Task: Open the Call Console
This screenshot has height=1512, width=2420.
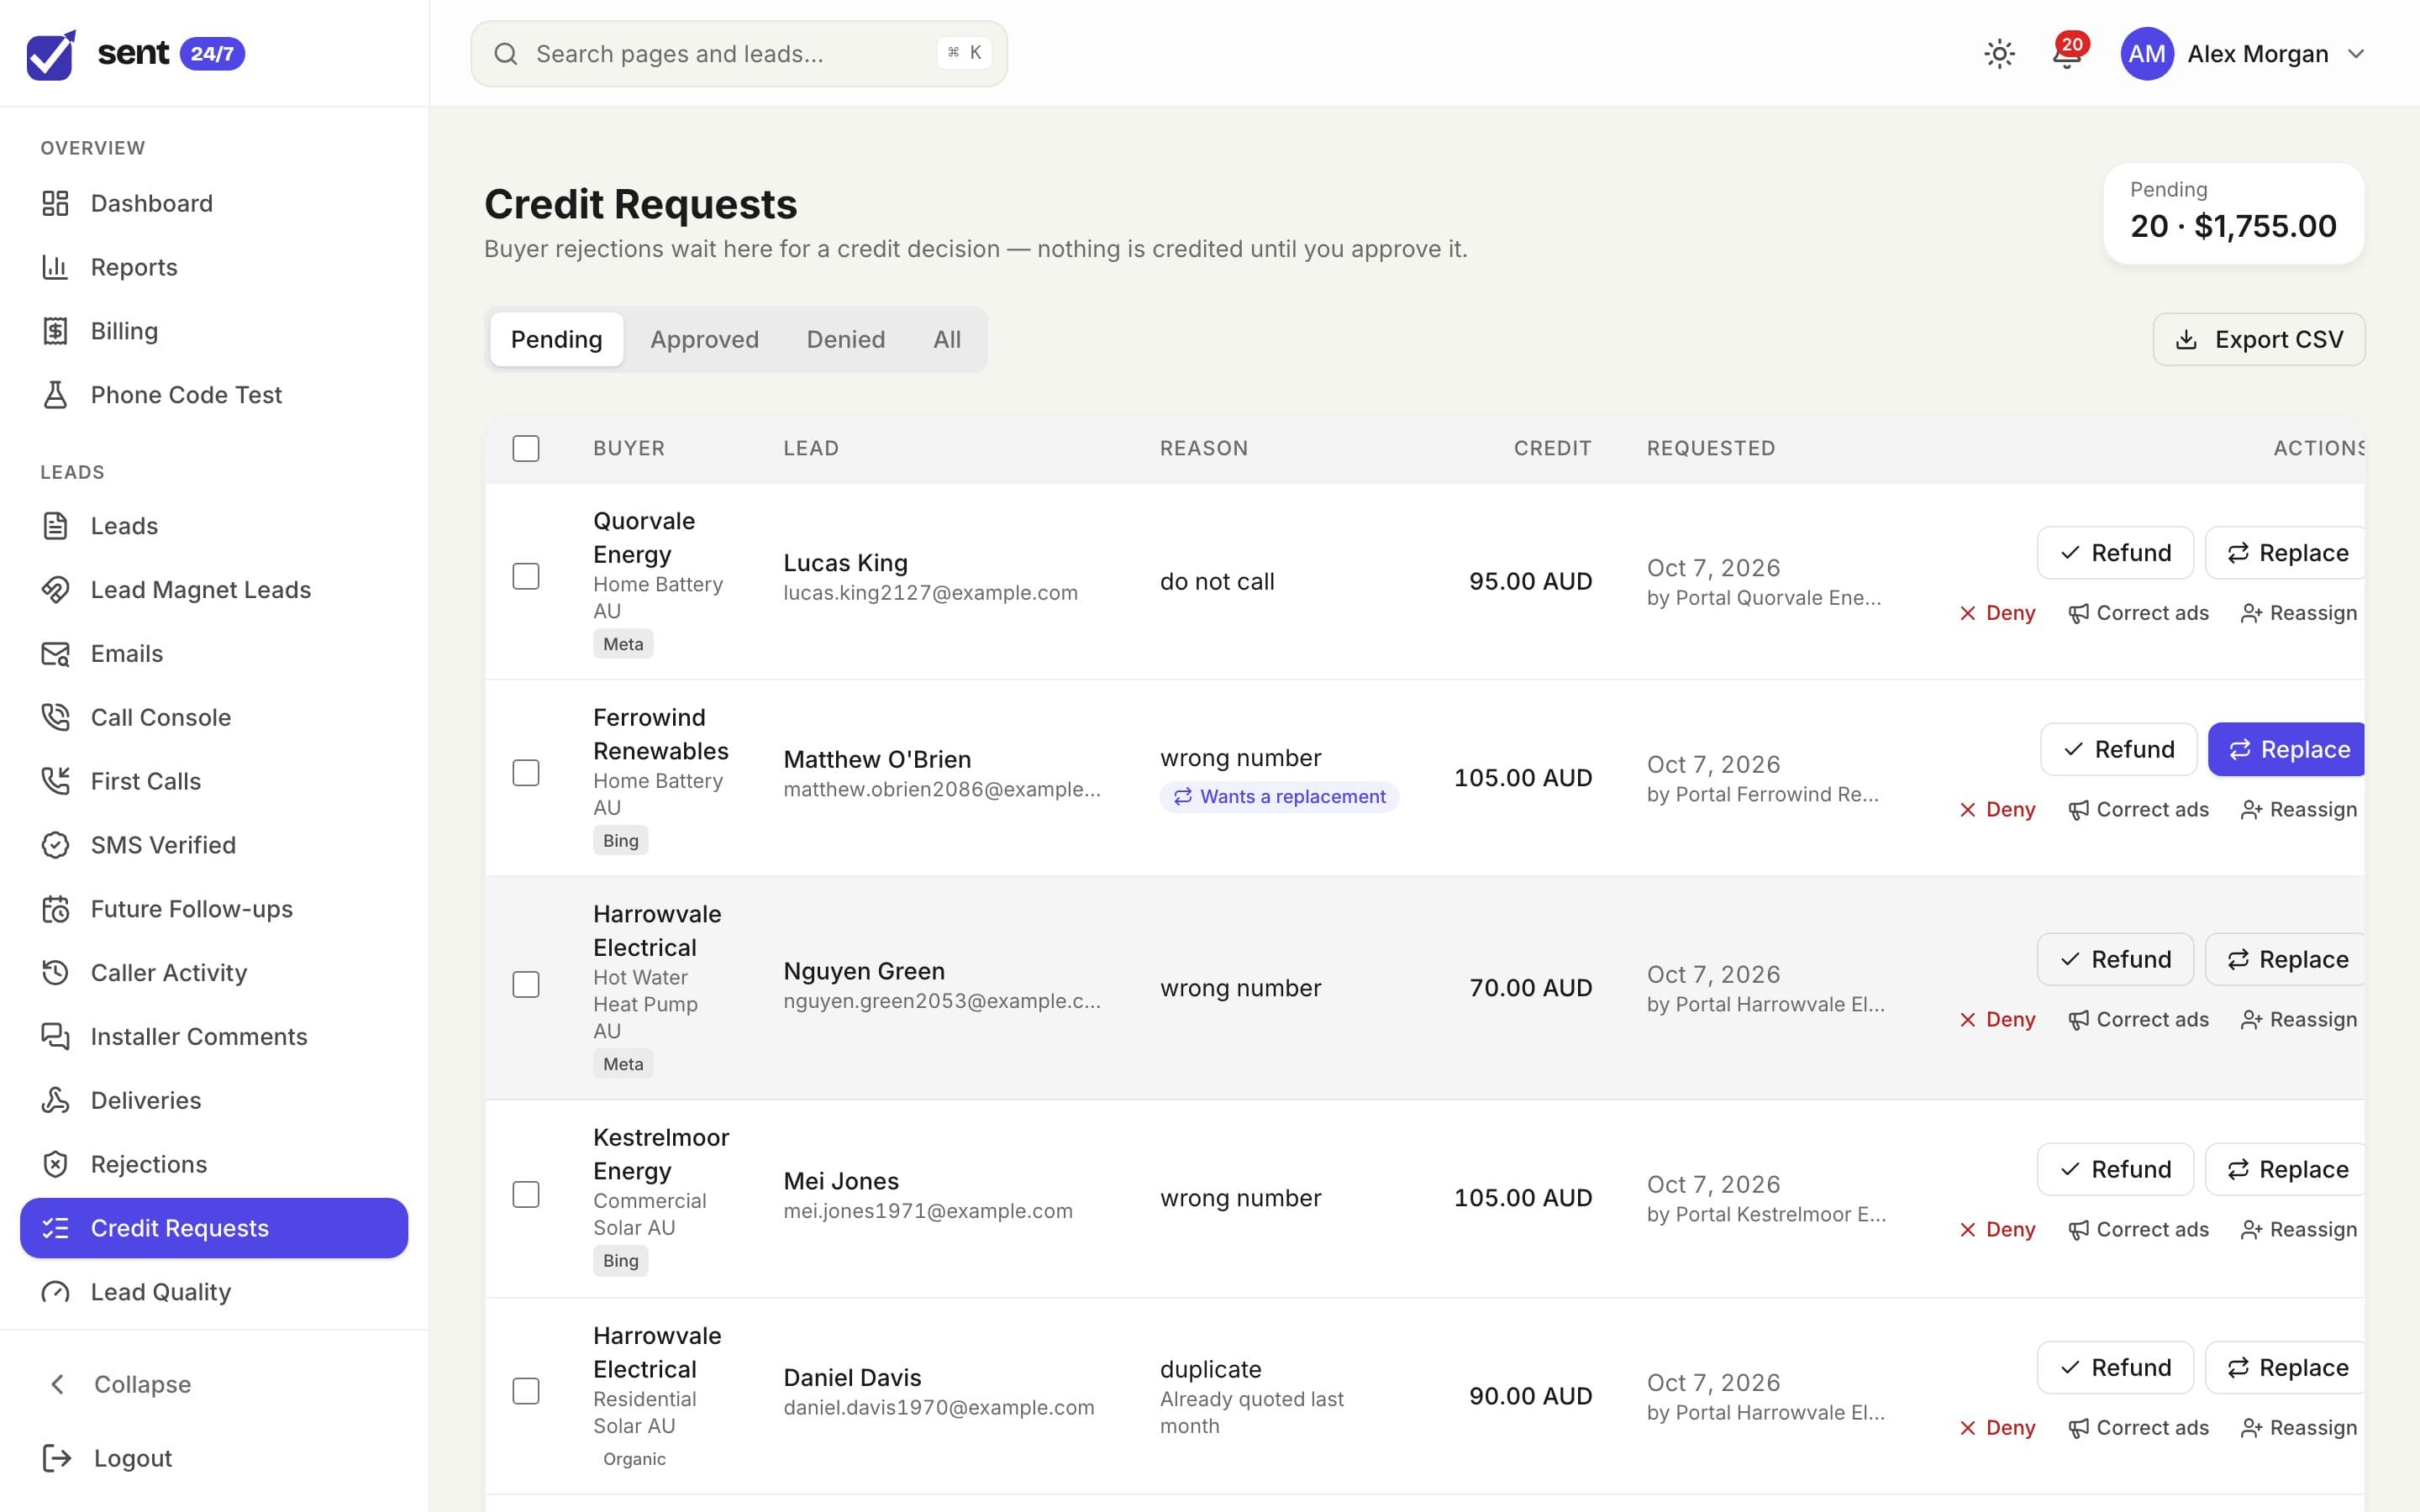Action: pos(214,718)
